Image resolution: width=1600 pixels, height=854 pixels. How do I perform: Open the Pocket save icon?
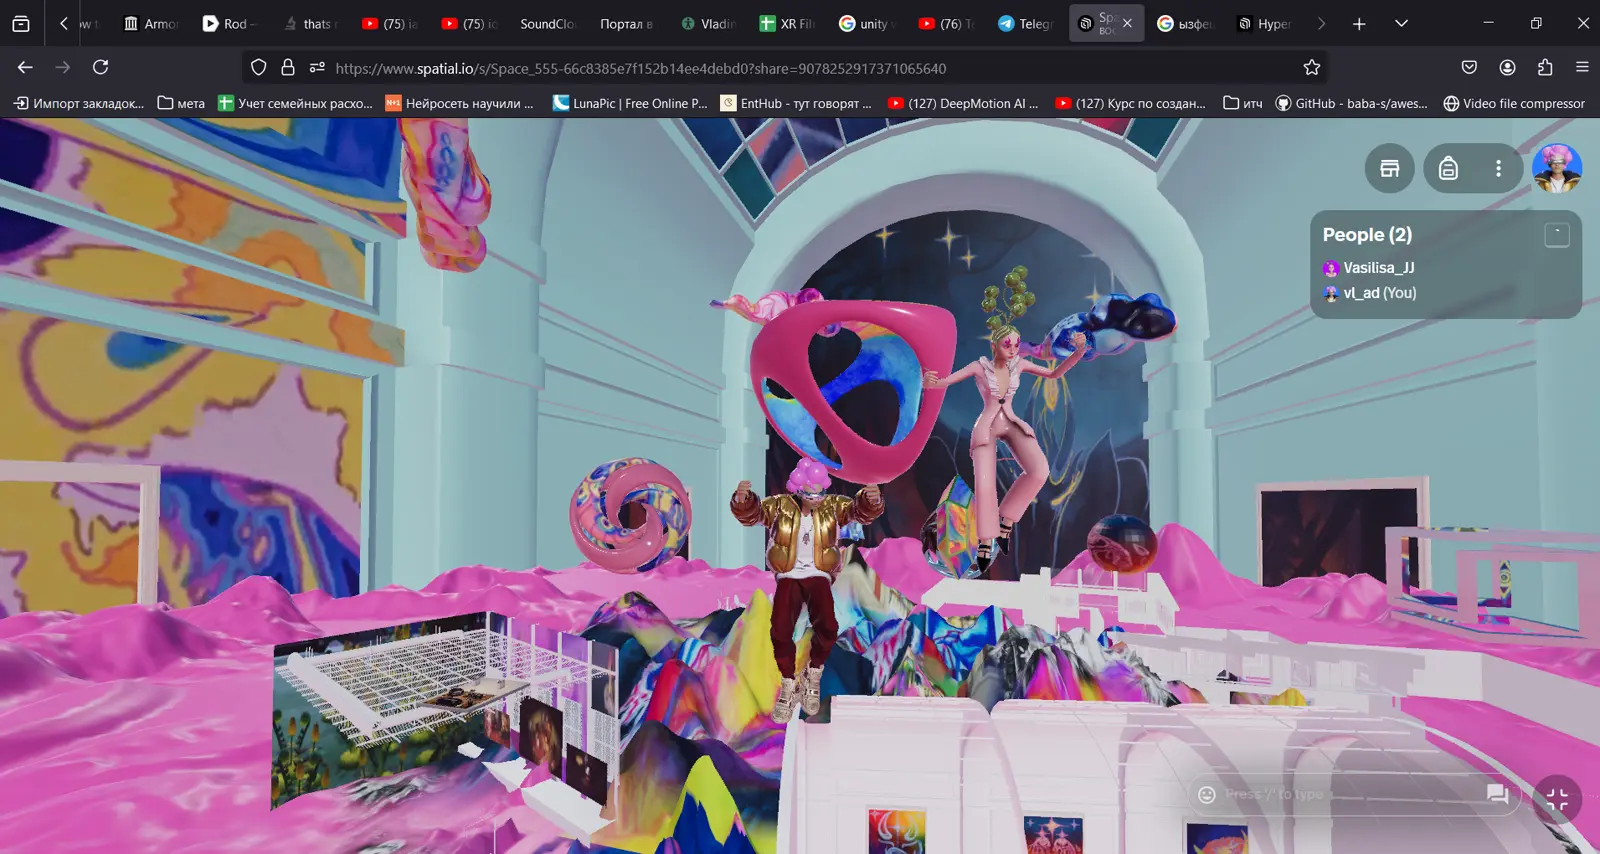(x=1469, y=67)
